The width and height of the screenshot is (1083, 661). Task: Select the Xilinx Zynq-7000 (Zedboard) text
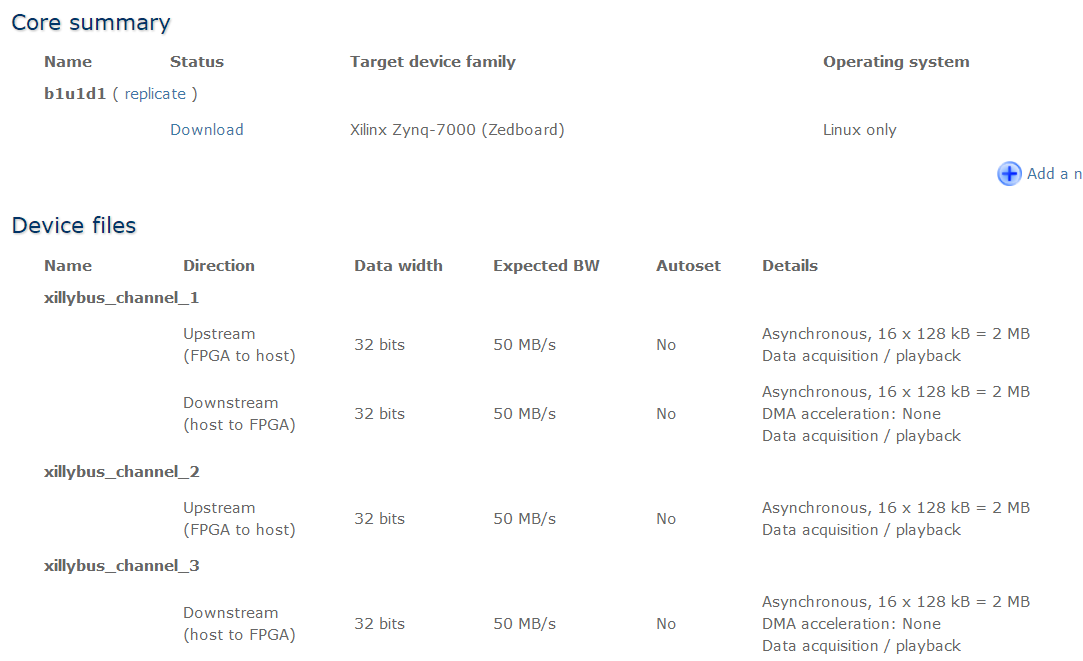click(457, 130)
